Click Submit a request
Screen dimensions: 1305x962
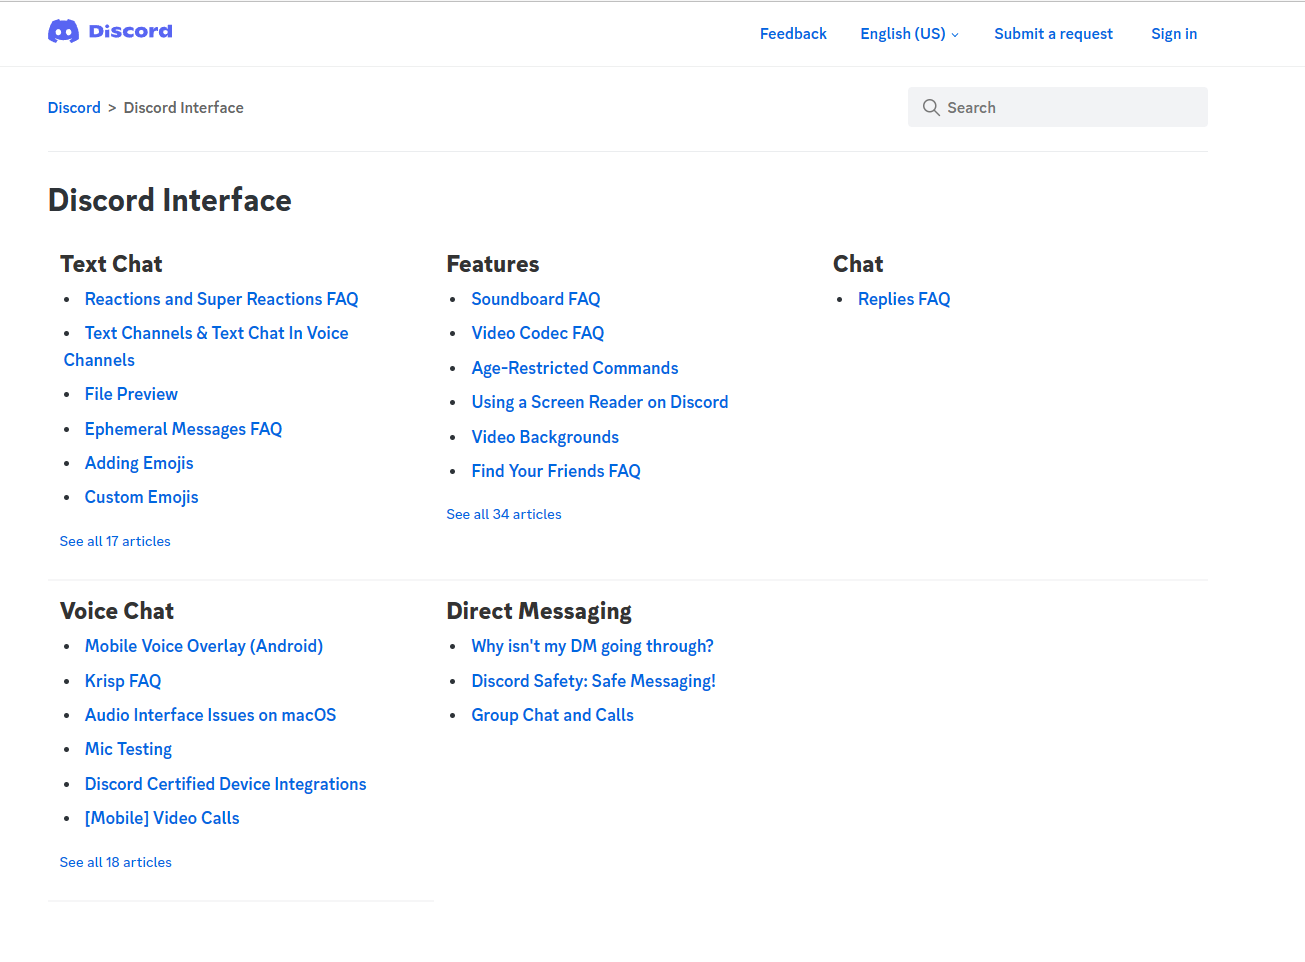pyautogui.click(x=1053, y=34)
